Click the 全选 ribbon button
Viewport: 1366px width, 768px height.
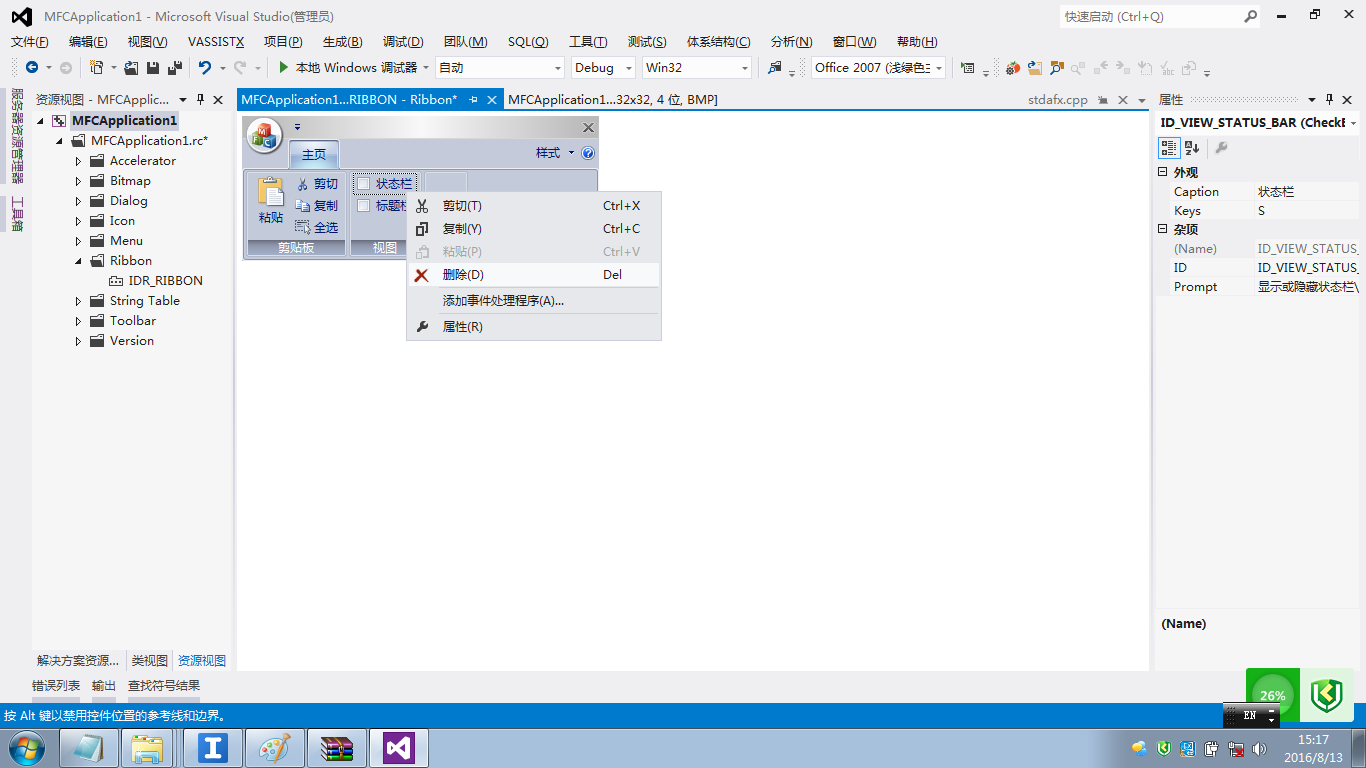(318, 227)
